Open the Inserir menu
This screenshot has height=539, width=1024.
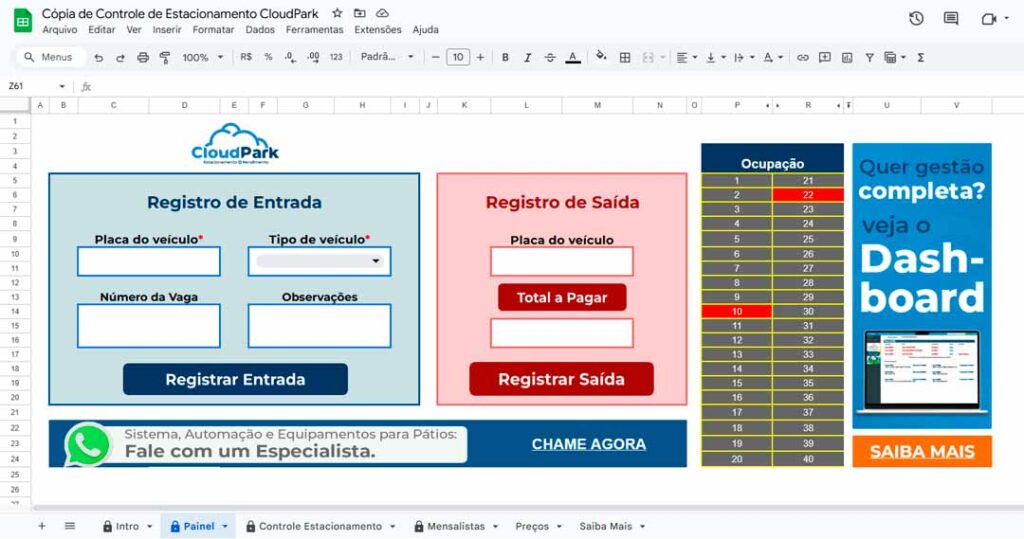[167, 29]
